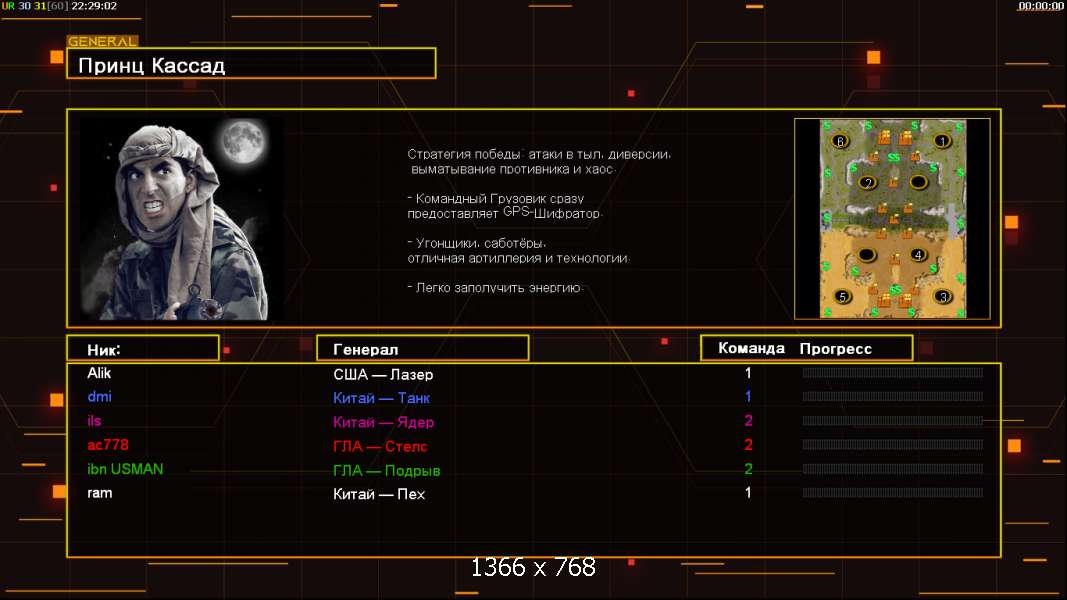The width and height of the screenshot is (1067, 600).
Task: Click the 'Командный Грузовик' description line
Action: 504,206
